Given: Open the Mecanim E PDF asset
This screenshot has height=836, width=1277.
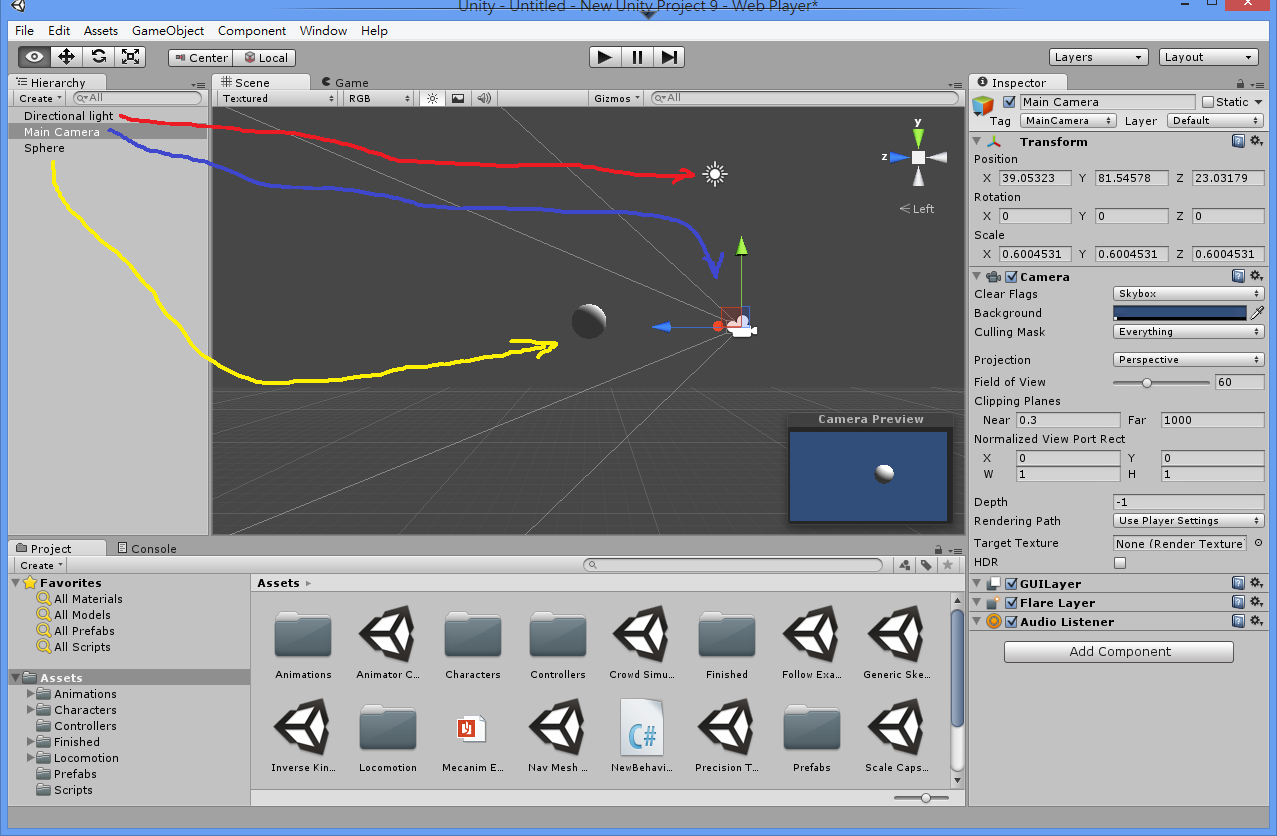Looking at the screenshot, I should pyautogui.click(x=472, y=727).
